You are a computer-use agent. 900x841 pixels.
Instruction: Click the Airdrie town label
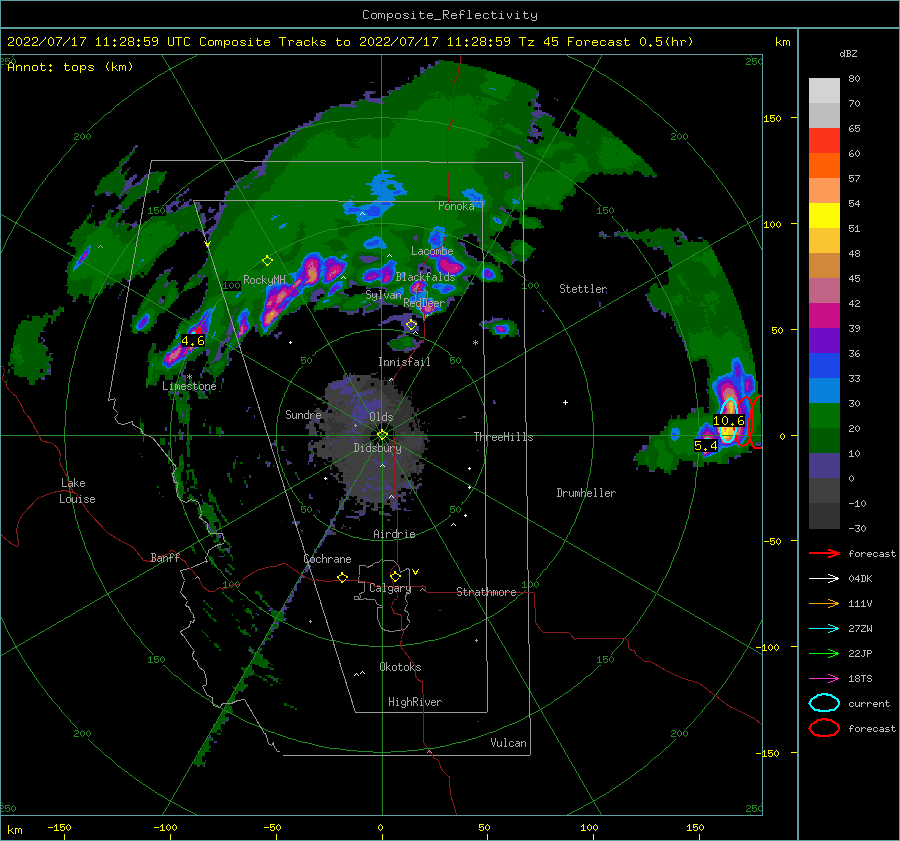tap(394, 534)
